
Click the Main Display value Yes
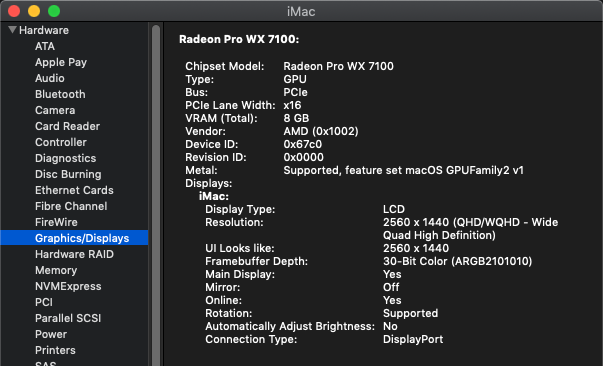point(392,274)
